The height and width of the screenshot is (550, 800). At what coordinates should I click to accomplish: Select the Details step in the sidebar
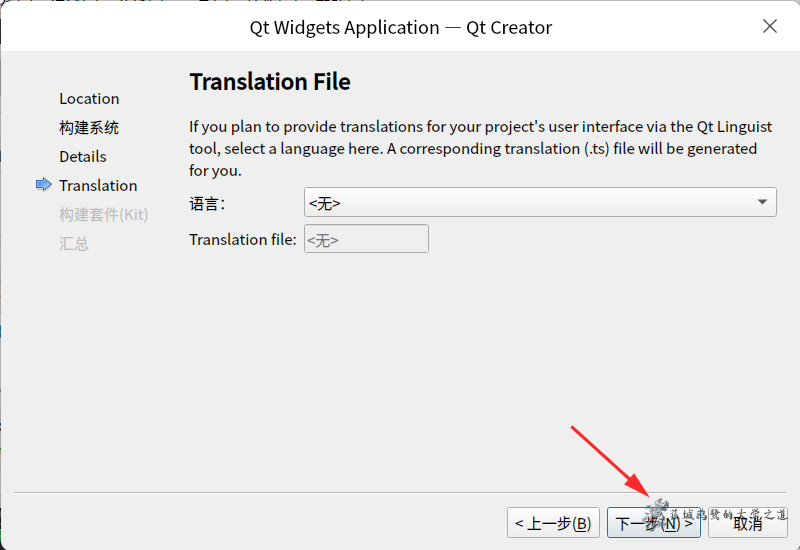tap(83, 157)
